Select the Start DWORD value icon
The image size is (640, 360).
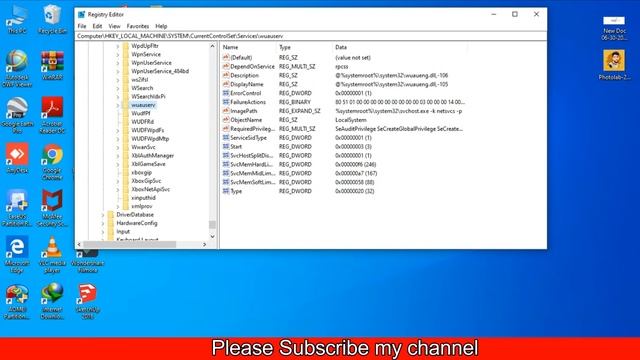(226, 146)
